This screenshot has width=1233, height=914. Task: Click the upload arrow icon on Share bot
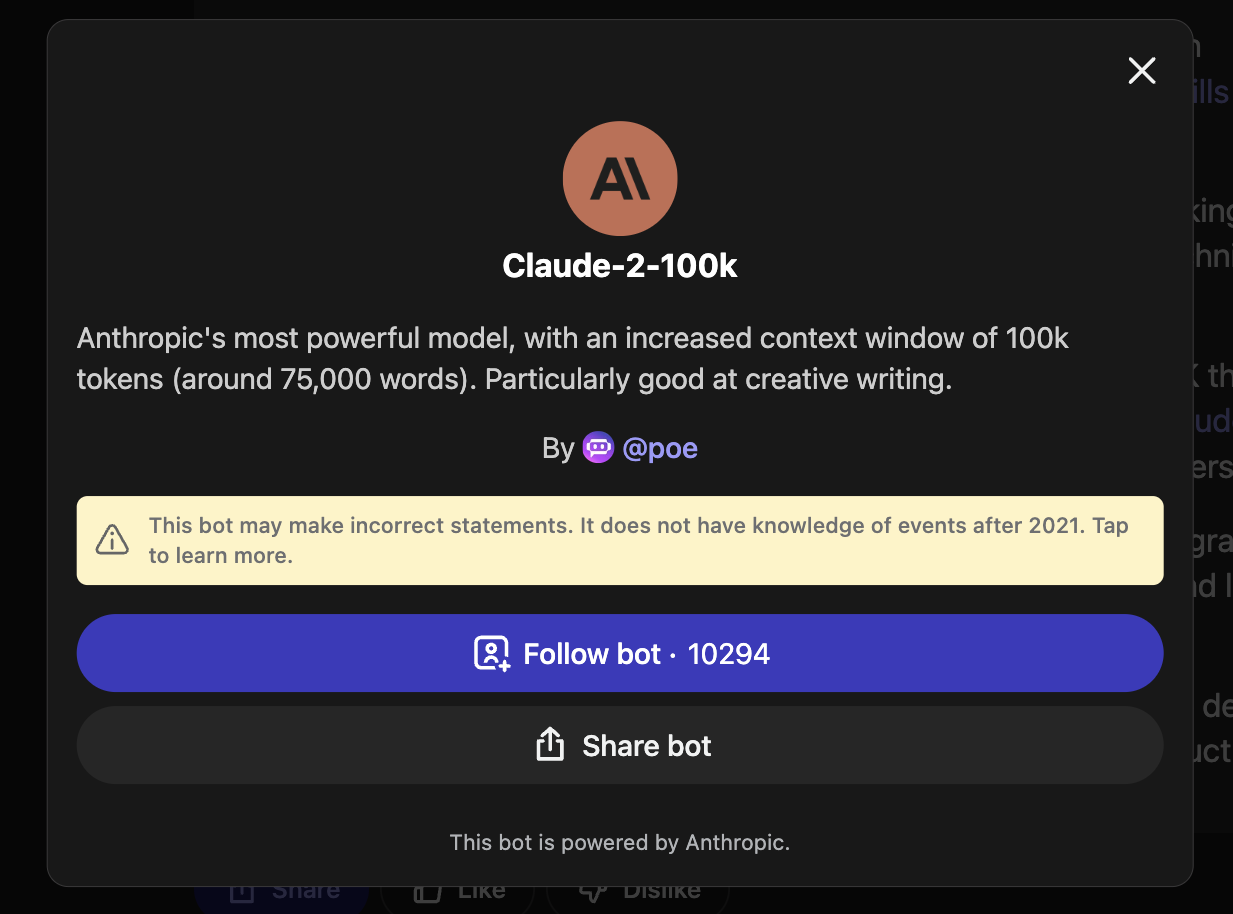coord(550,745)
